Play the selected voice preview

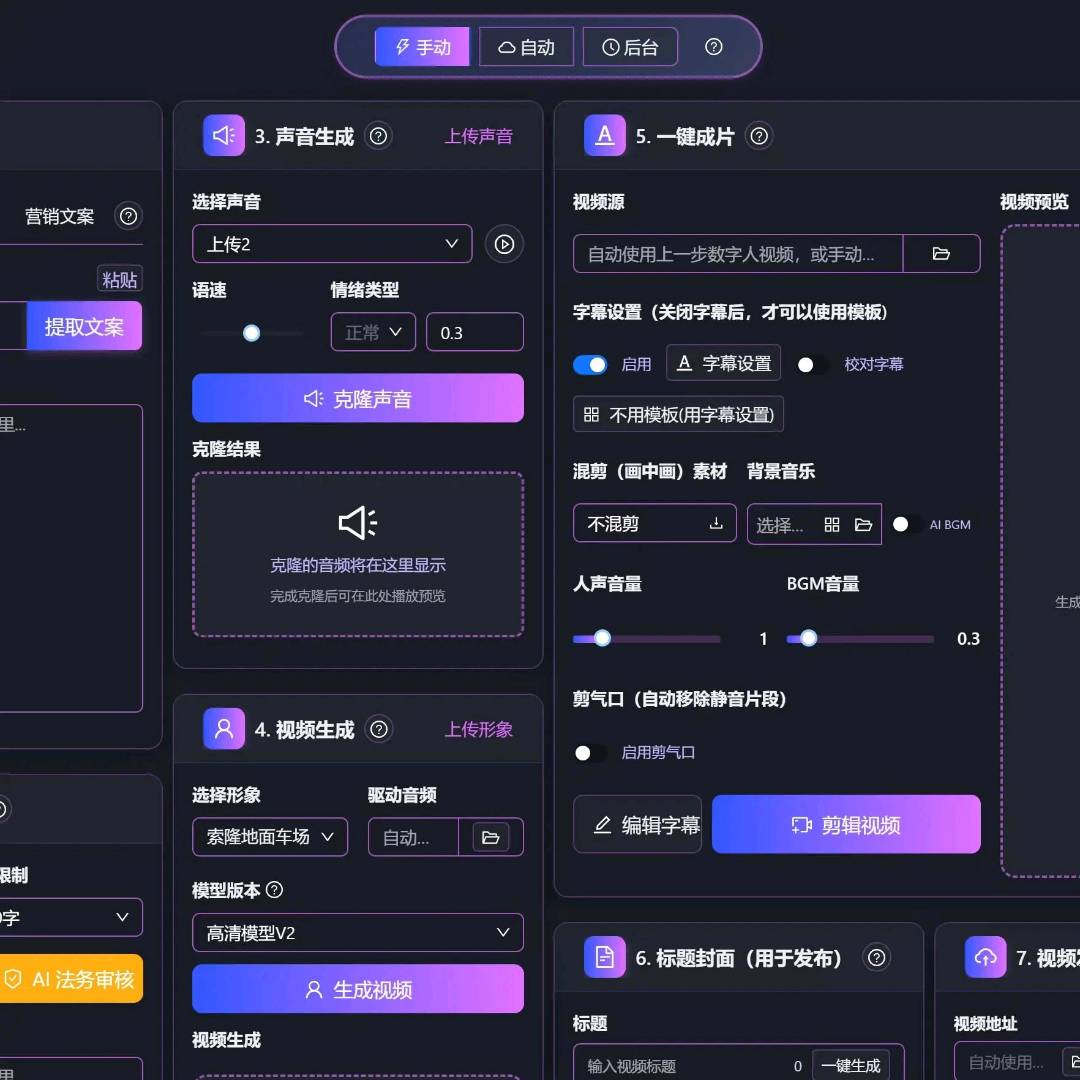tap(504, 244)
